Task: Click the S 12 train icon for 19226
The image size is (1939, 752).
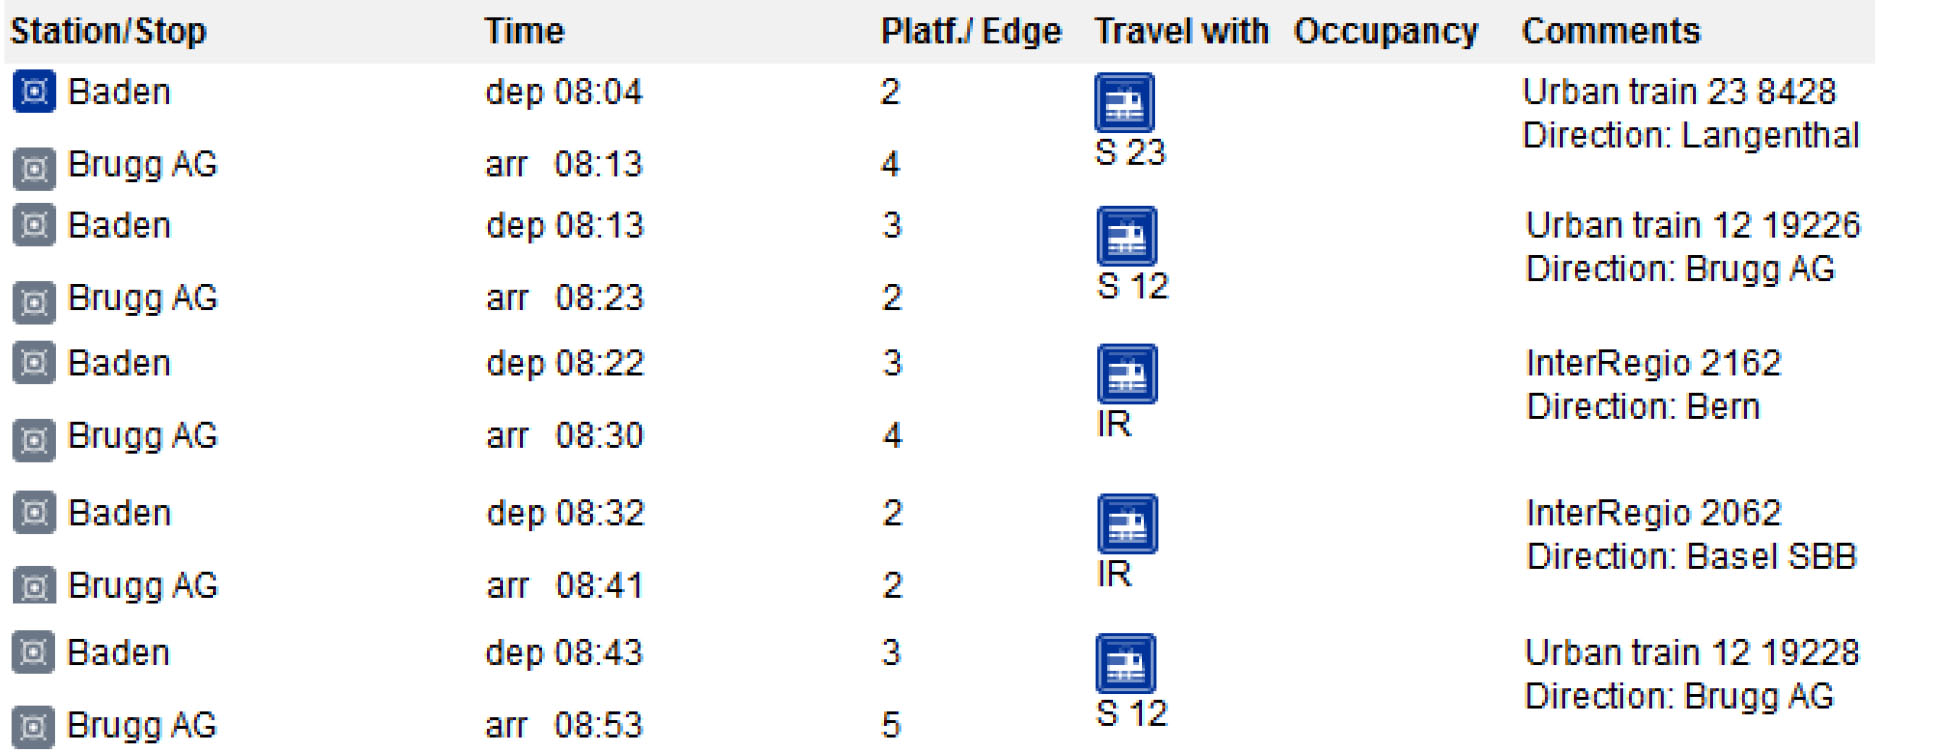Action: click(1126, 236)
